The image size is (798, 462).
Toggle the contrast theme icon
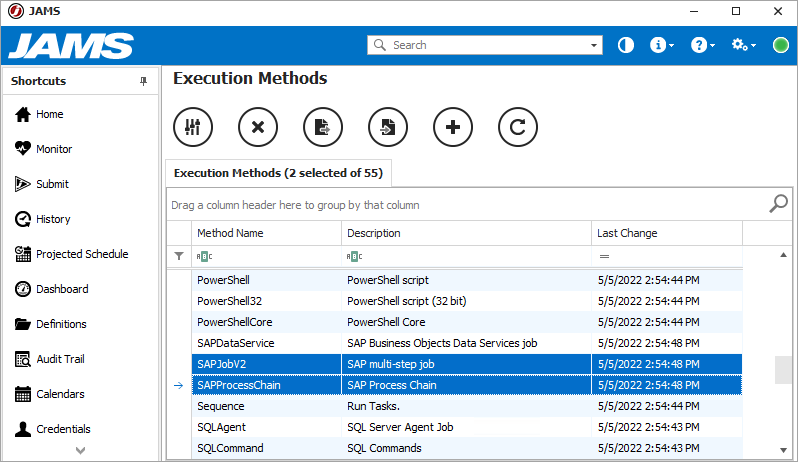click(x=625, y=45)
